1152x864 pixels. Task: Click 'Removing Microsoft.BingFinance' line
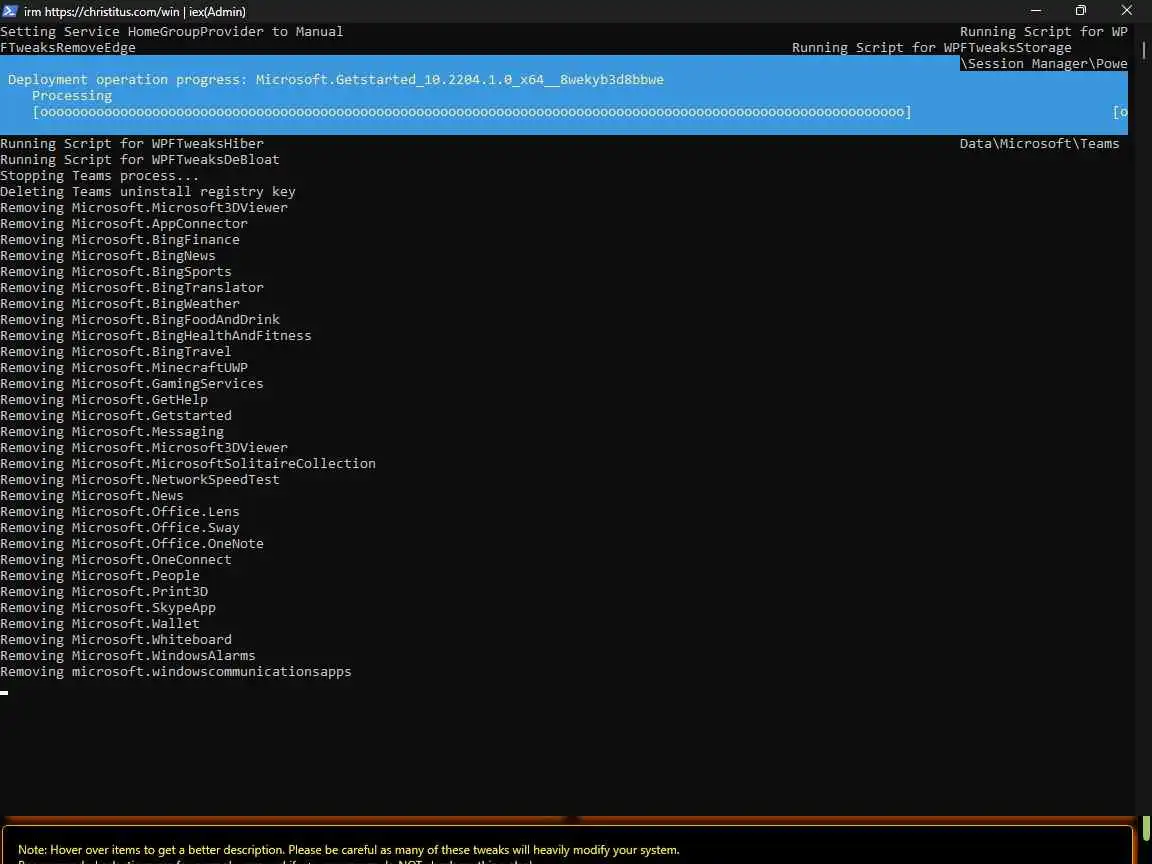(120, 240)
